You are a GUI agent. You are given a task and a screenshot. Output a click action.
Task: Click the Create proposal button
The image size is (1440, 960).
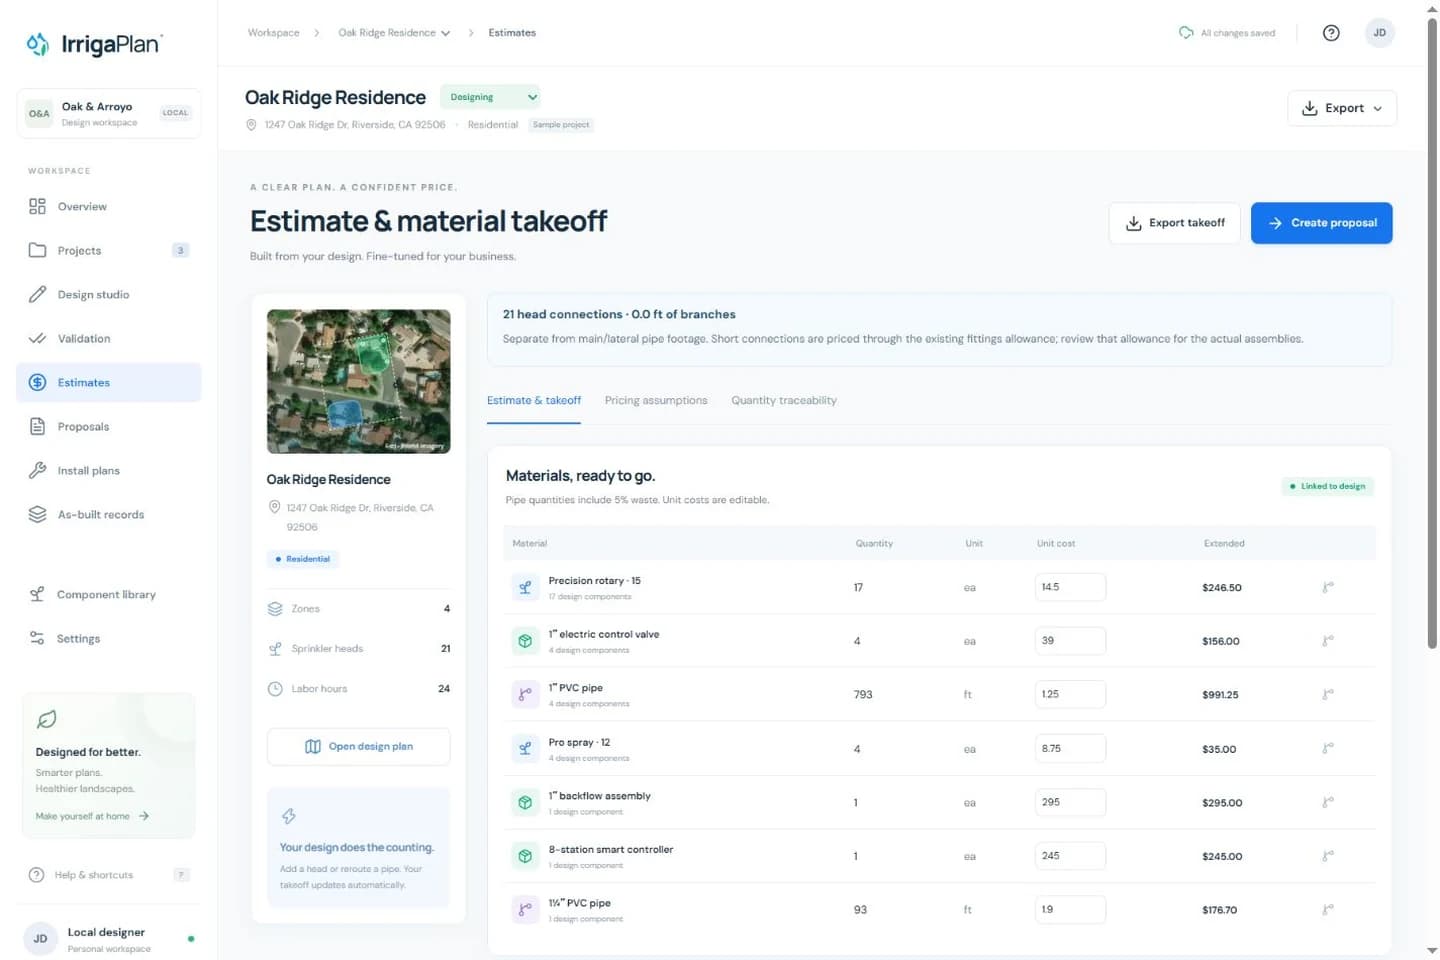(x=1322, y=223)
